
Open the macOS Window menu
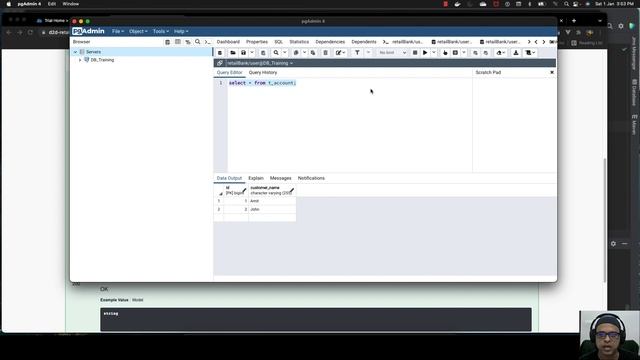tap(71, 4)
